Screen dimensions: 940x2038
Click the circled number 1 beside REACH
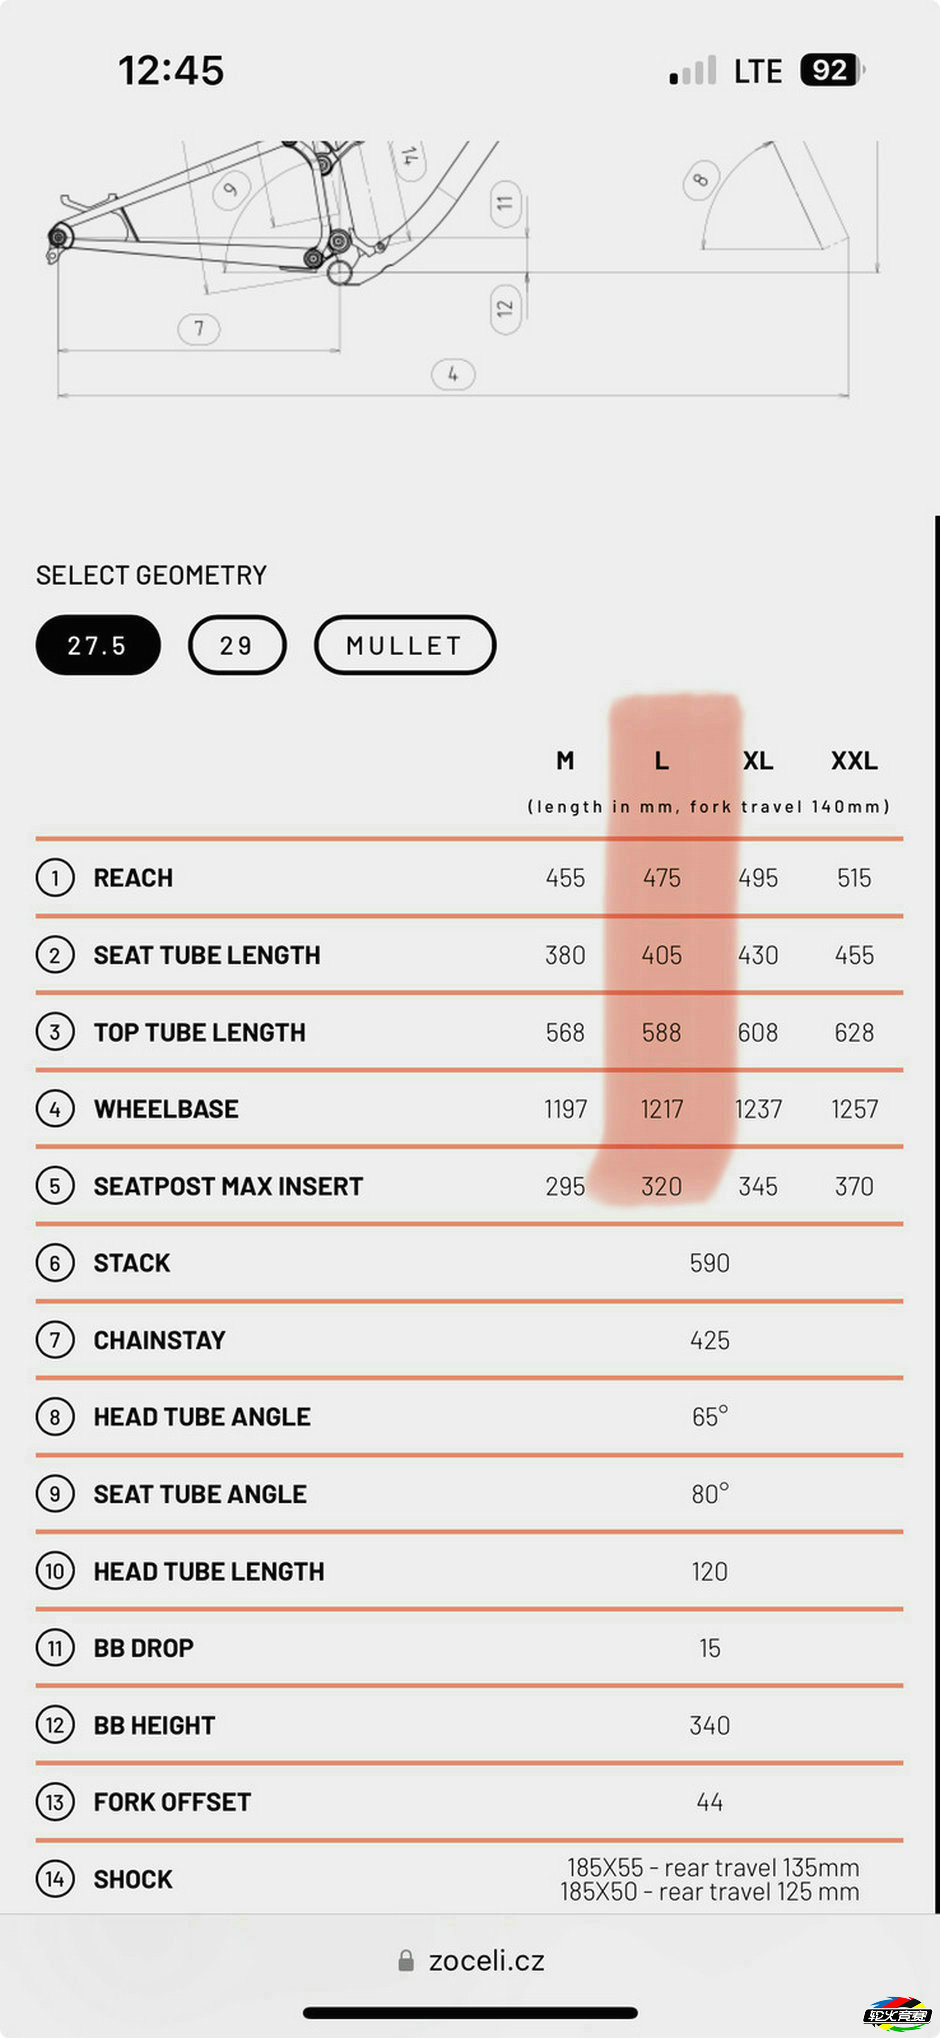tap(55, 878)
